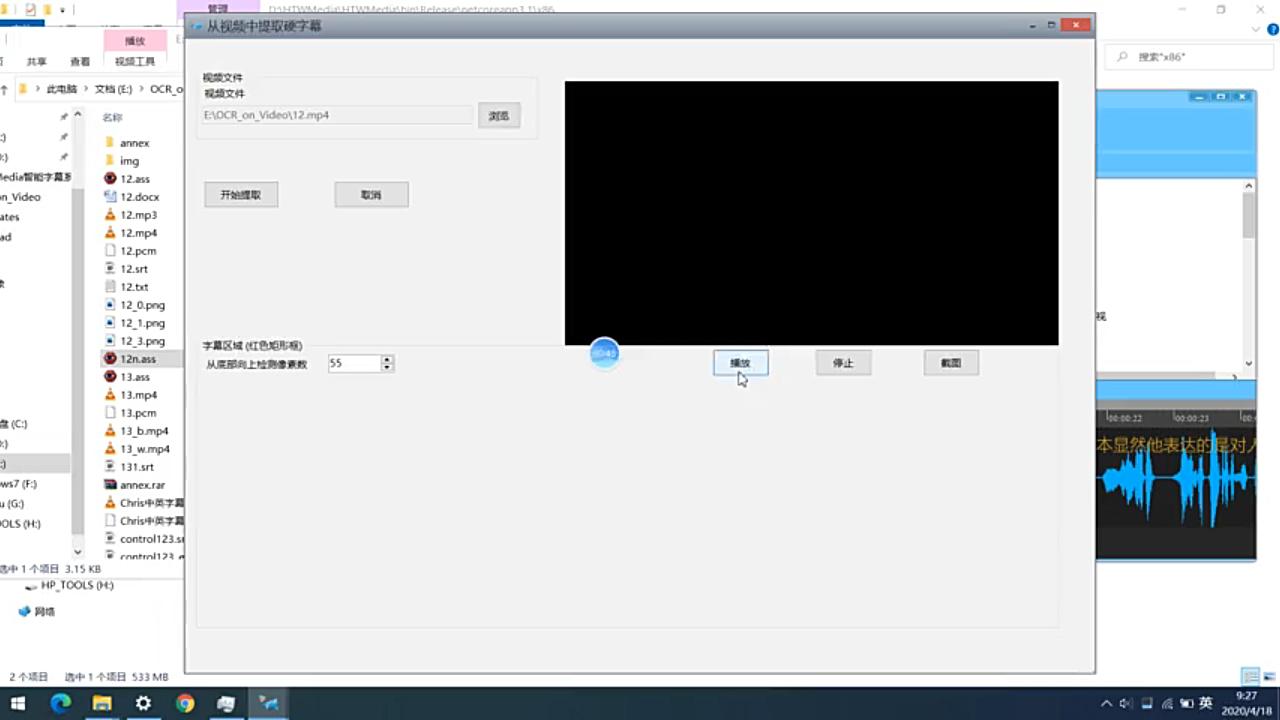Select the 12.docx document icon
Image resolution: width=1280 pixels, height=720 pixels.
coord(111,197)
